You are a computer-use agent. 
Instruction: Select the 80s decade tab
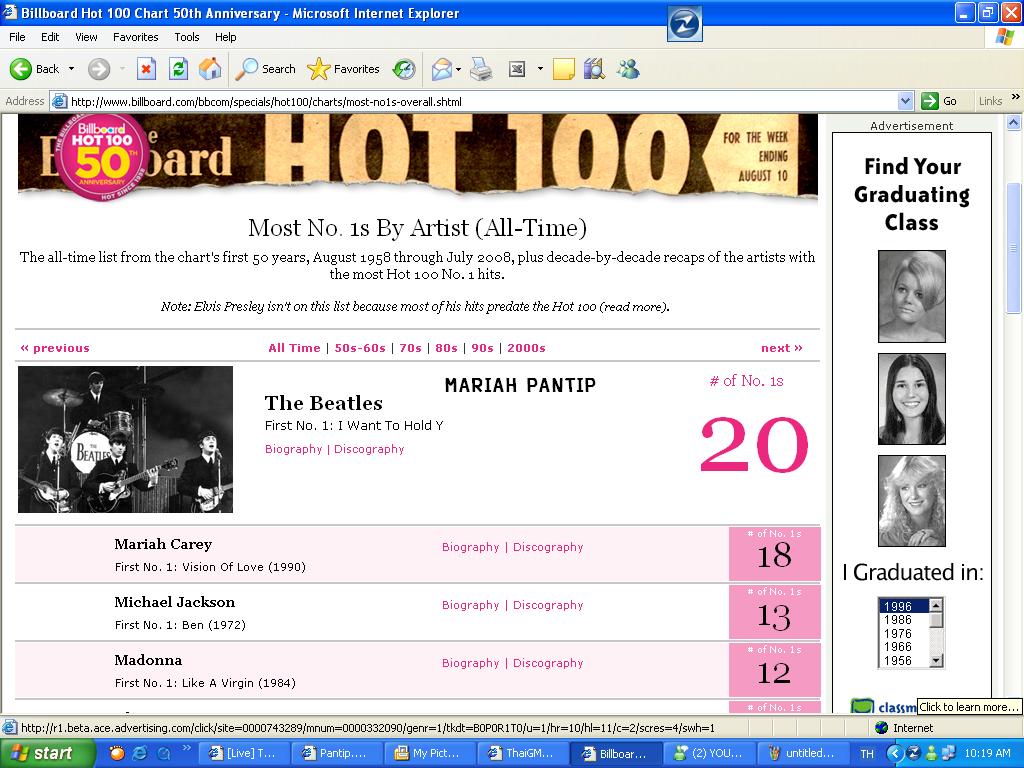click(x=446, y=348)
